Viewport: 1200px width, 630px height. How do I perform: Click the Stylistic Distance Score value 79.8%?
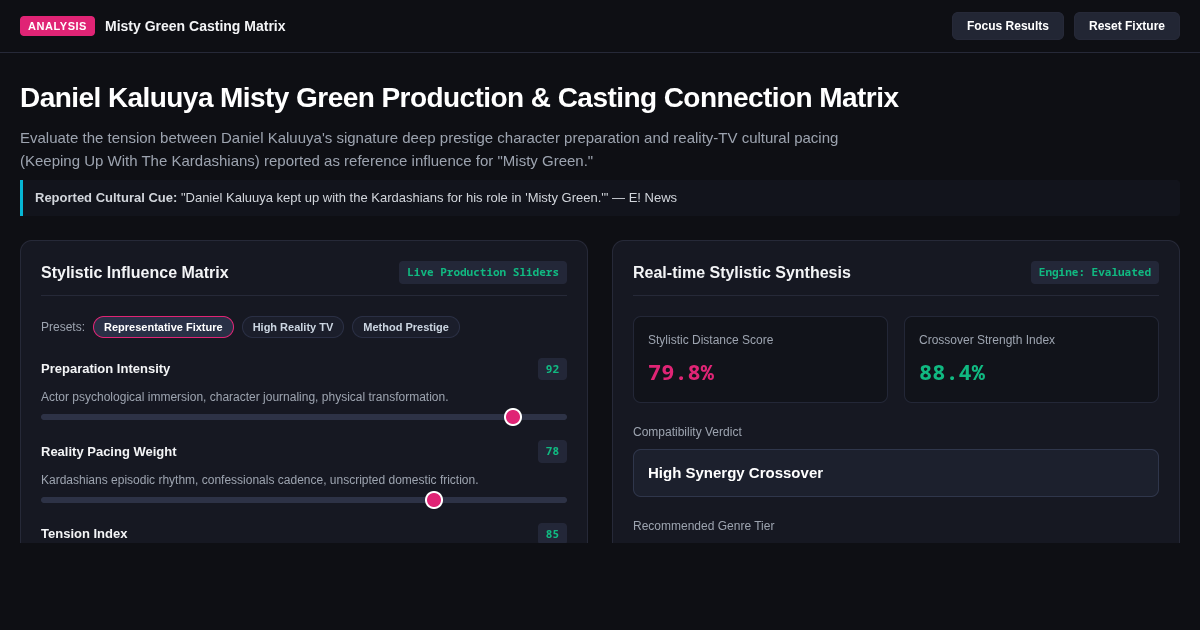[681, 372]
